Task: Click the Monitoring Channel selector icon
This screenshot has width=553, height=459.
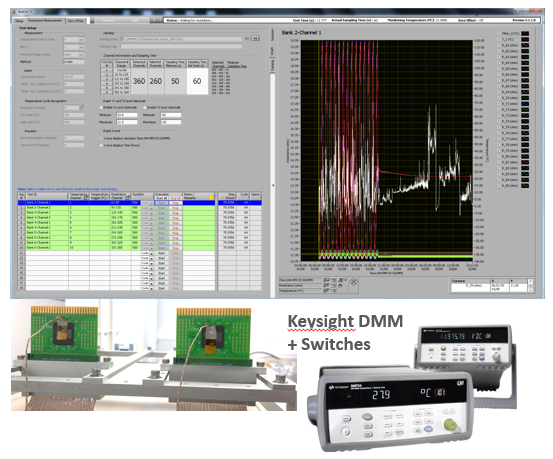Action: (81, 107)
